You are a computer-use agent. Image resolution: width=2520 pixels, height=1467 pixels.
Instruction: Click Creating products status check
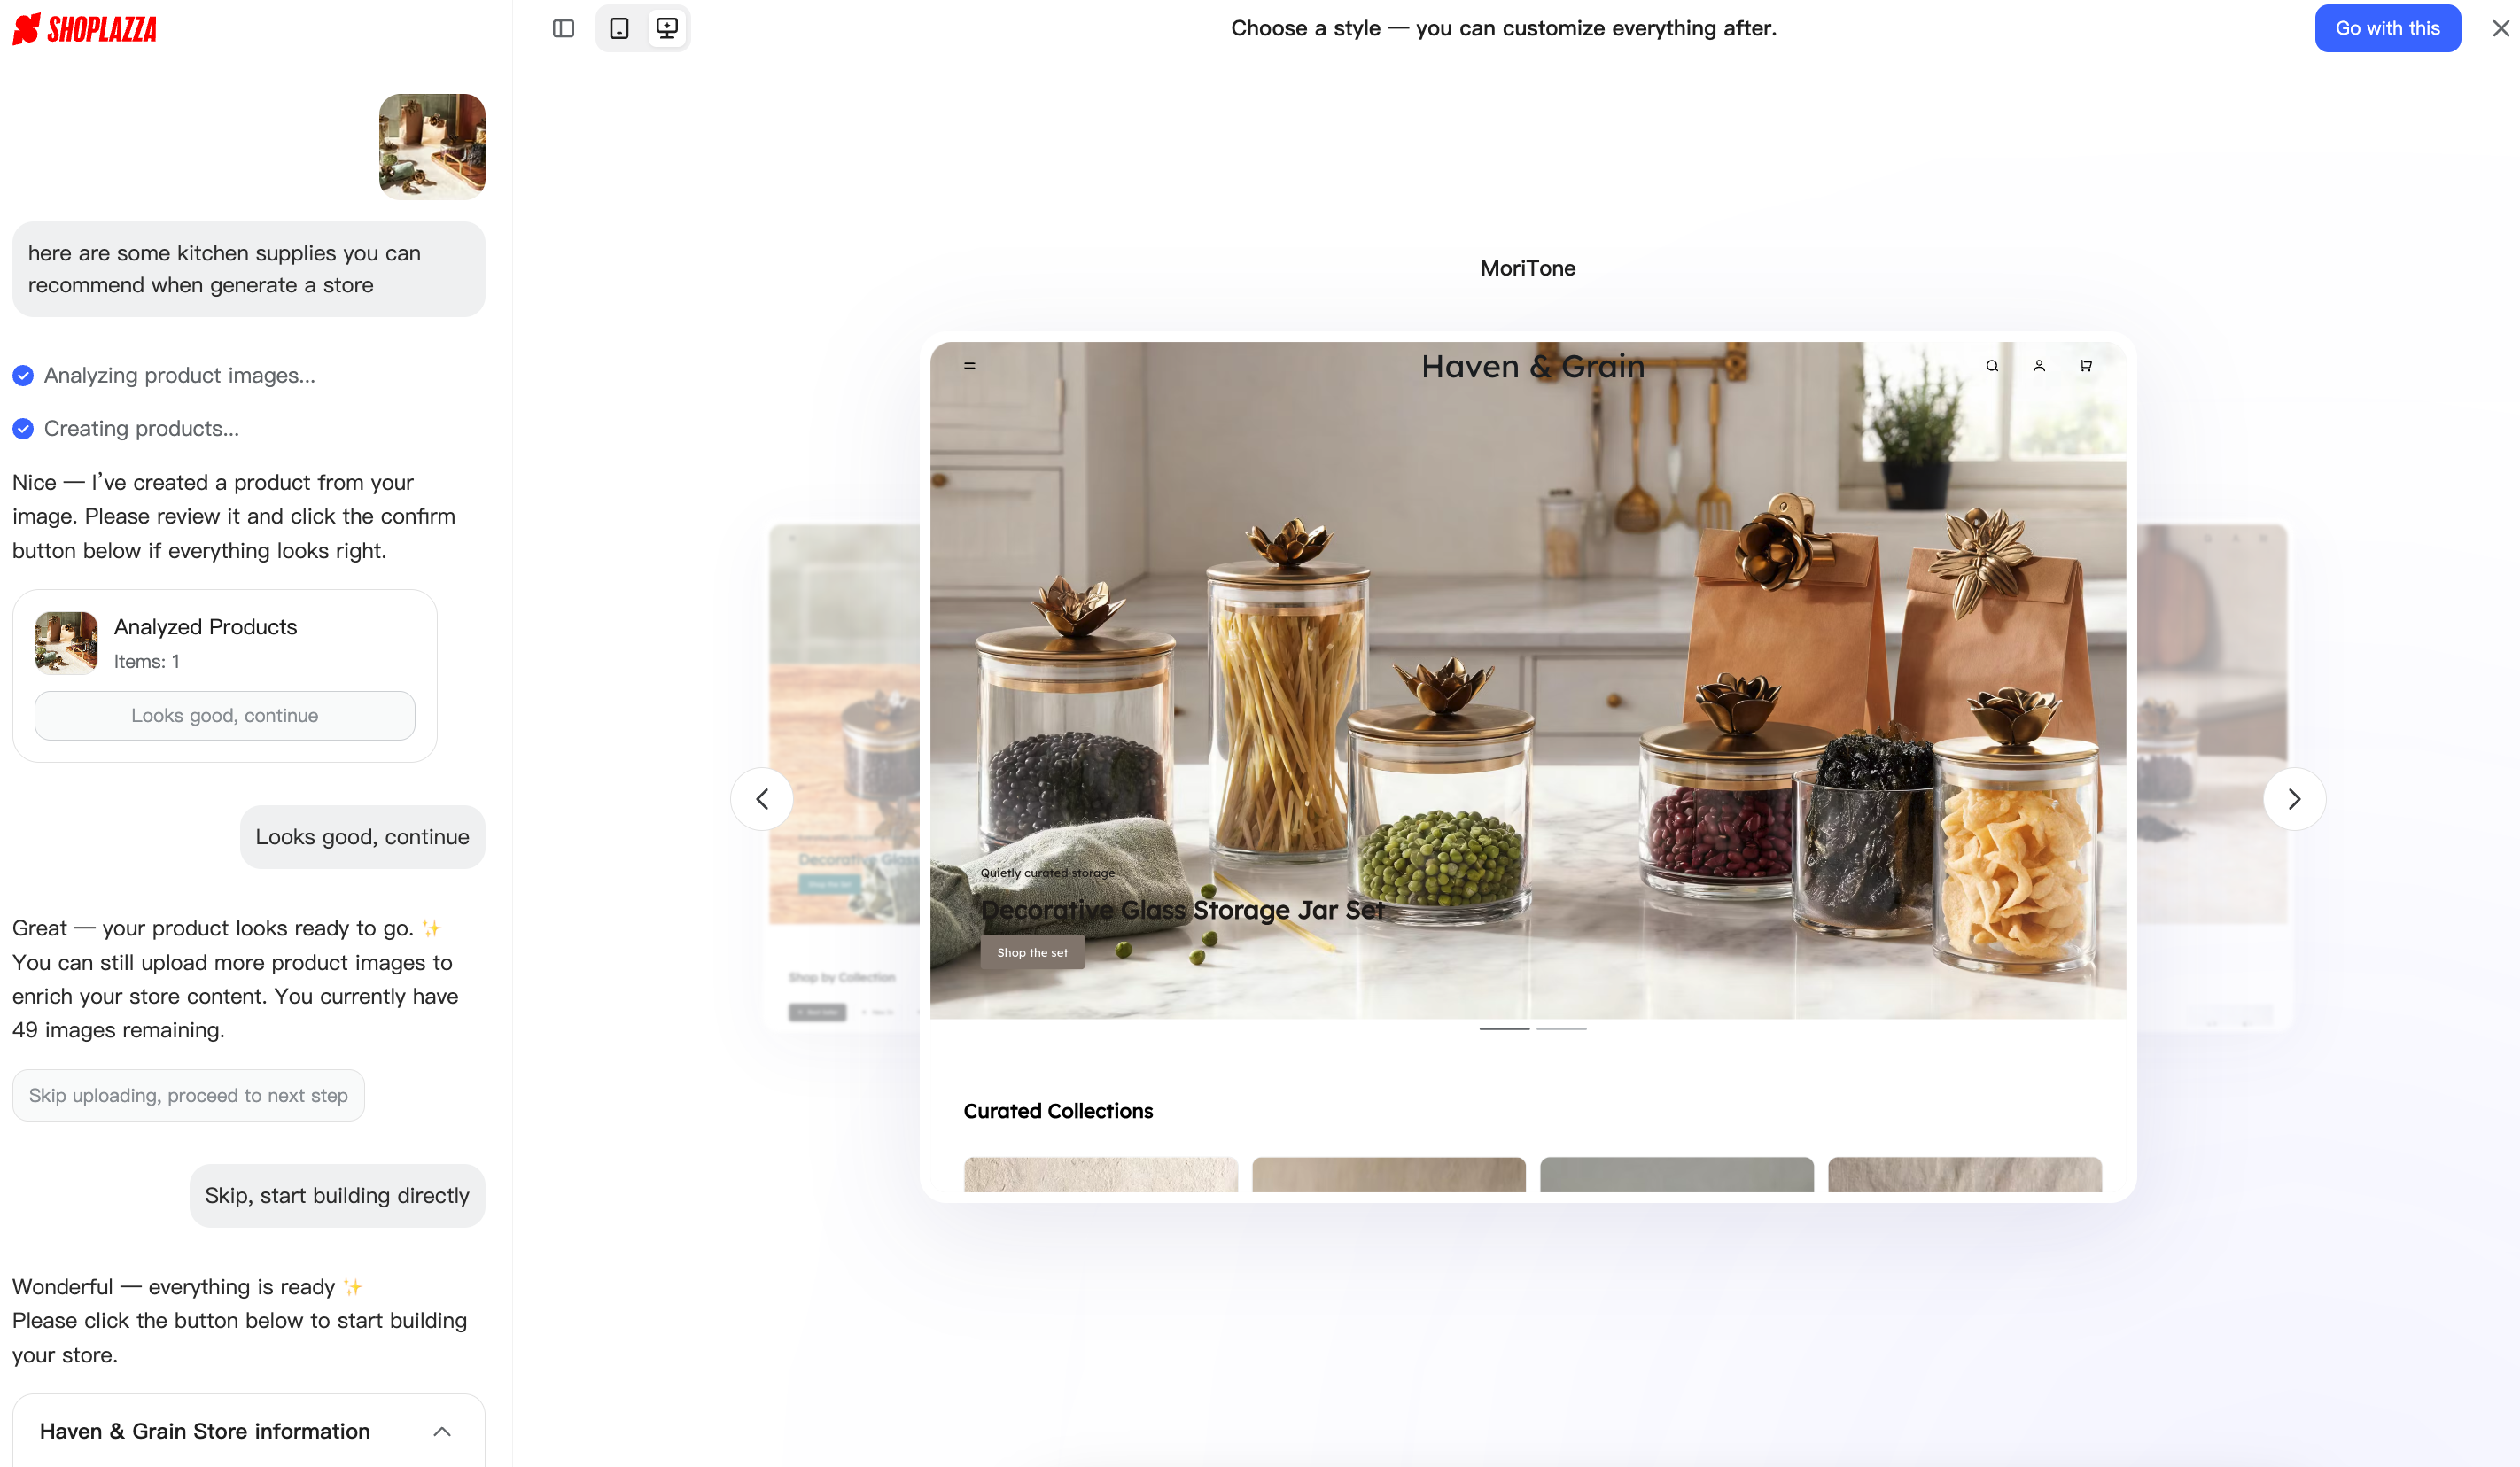23,428
